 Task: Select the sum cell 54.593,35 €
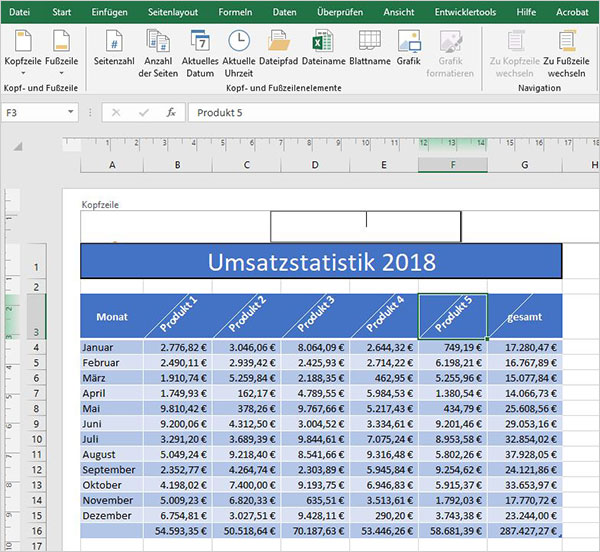coord(178,531)
